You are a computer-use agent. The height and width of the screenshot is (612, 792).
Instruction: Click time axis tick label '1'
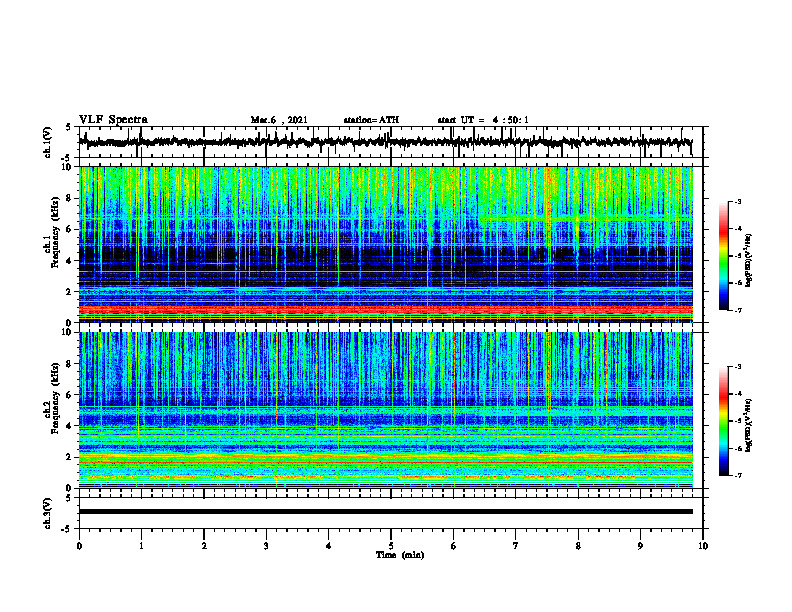pyautogui.click(x=141, y=545)
